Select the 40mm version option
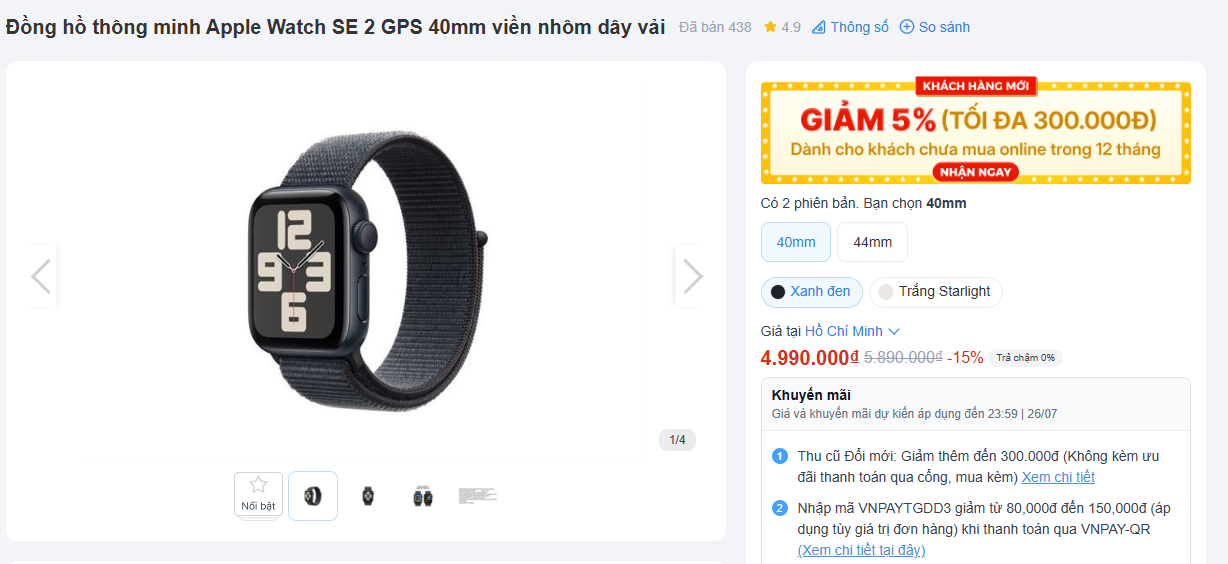The height and width of the screenshot is (564, 1228). [796, 242]
